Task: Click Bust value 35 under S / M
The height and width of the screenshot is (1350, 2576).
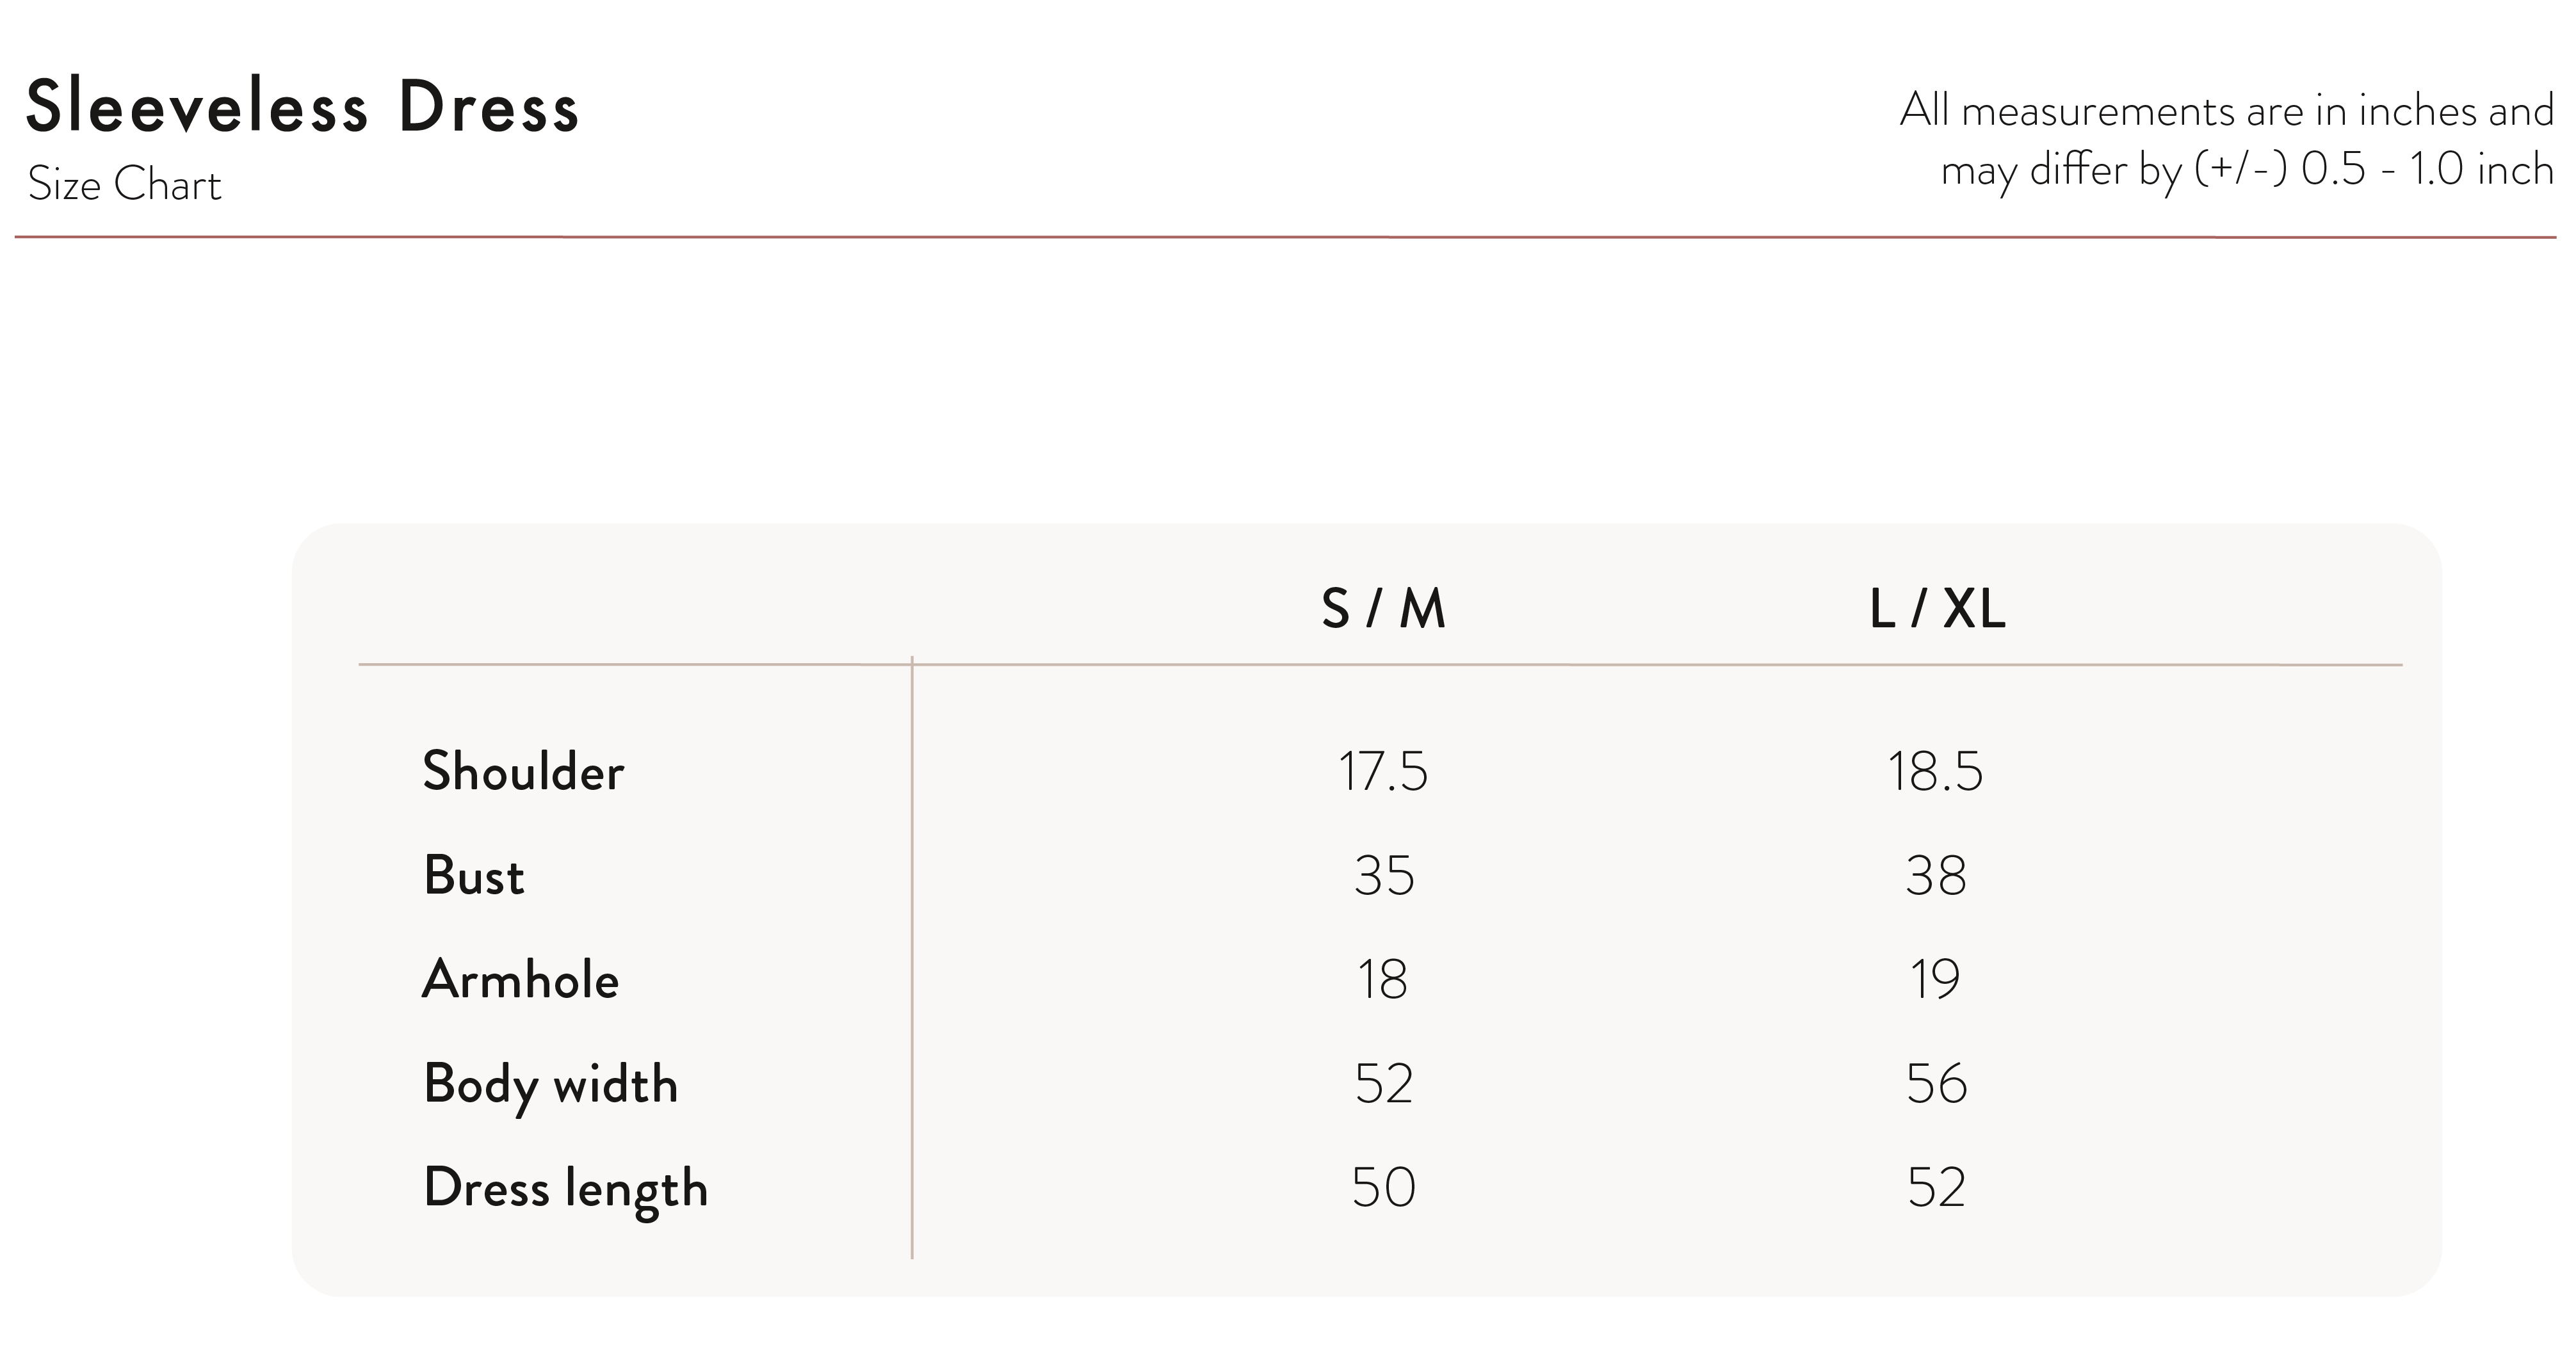Action: click(x=1384, y=876)
